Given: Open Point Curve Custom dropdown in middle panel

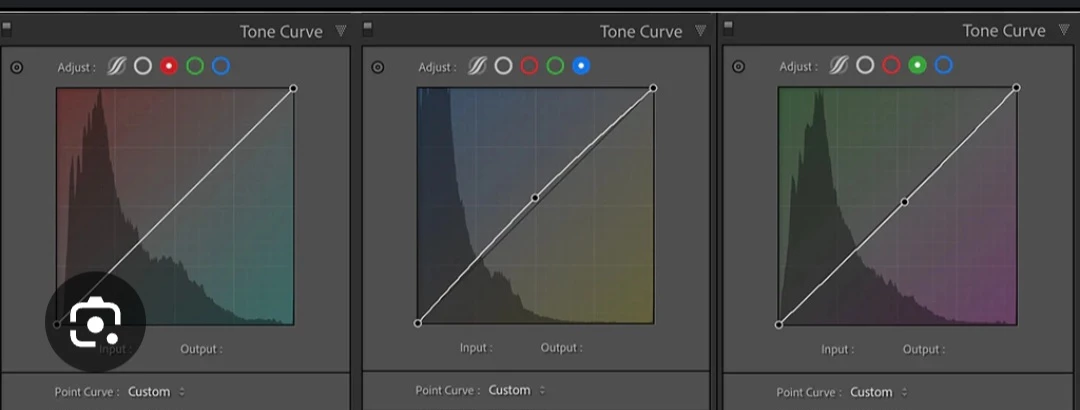Looking at the screenshot, I should click(517, 391).
